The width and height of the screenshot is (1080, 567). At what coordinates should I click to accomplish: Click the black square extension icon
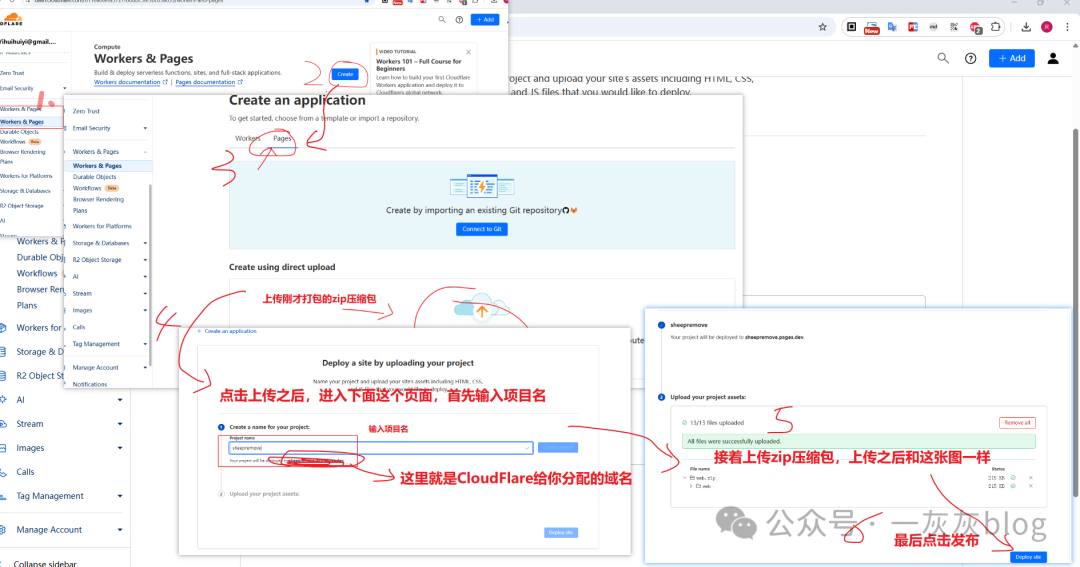[x=851, y=27]
